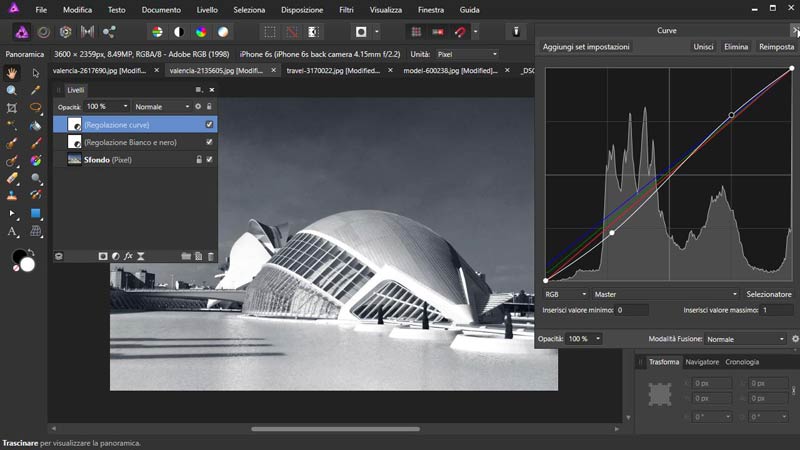This screenshot has height=450, width=800.
Task: Open the Curve Opacità 100 % dropdown
Action: [584, 339]
